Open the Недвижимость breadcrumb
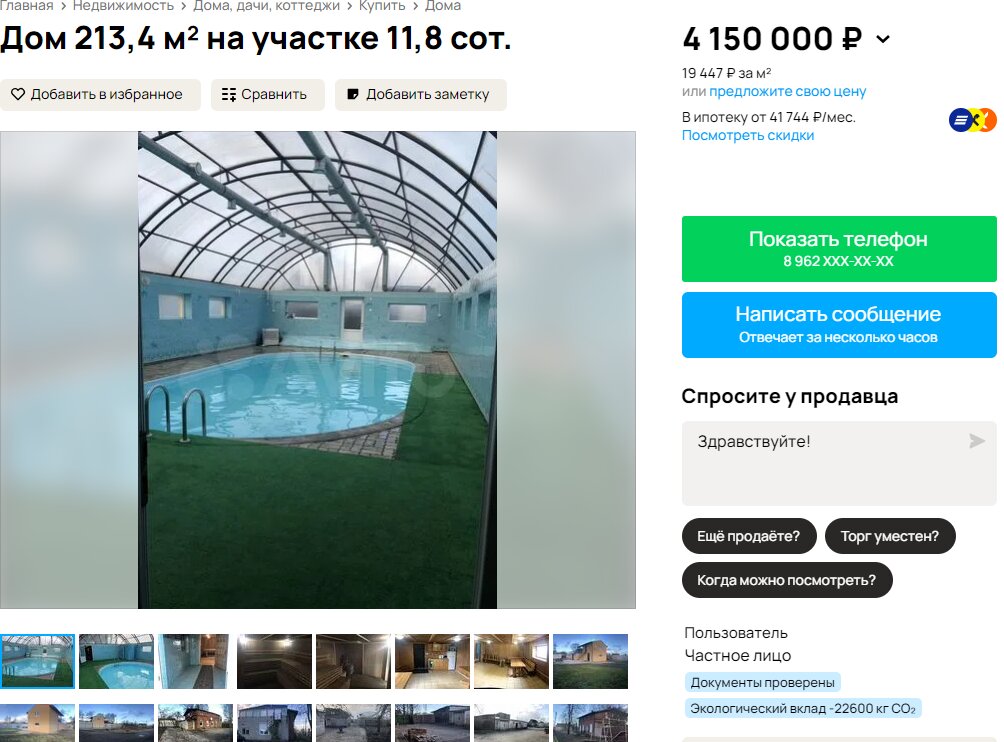The width and height of the screenshot is (1004, 742). tap(124, 6)
